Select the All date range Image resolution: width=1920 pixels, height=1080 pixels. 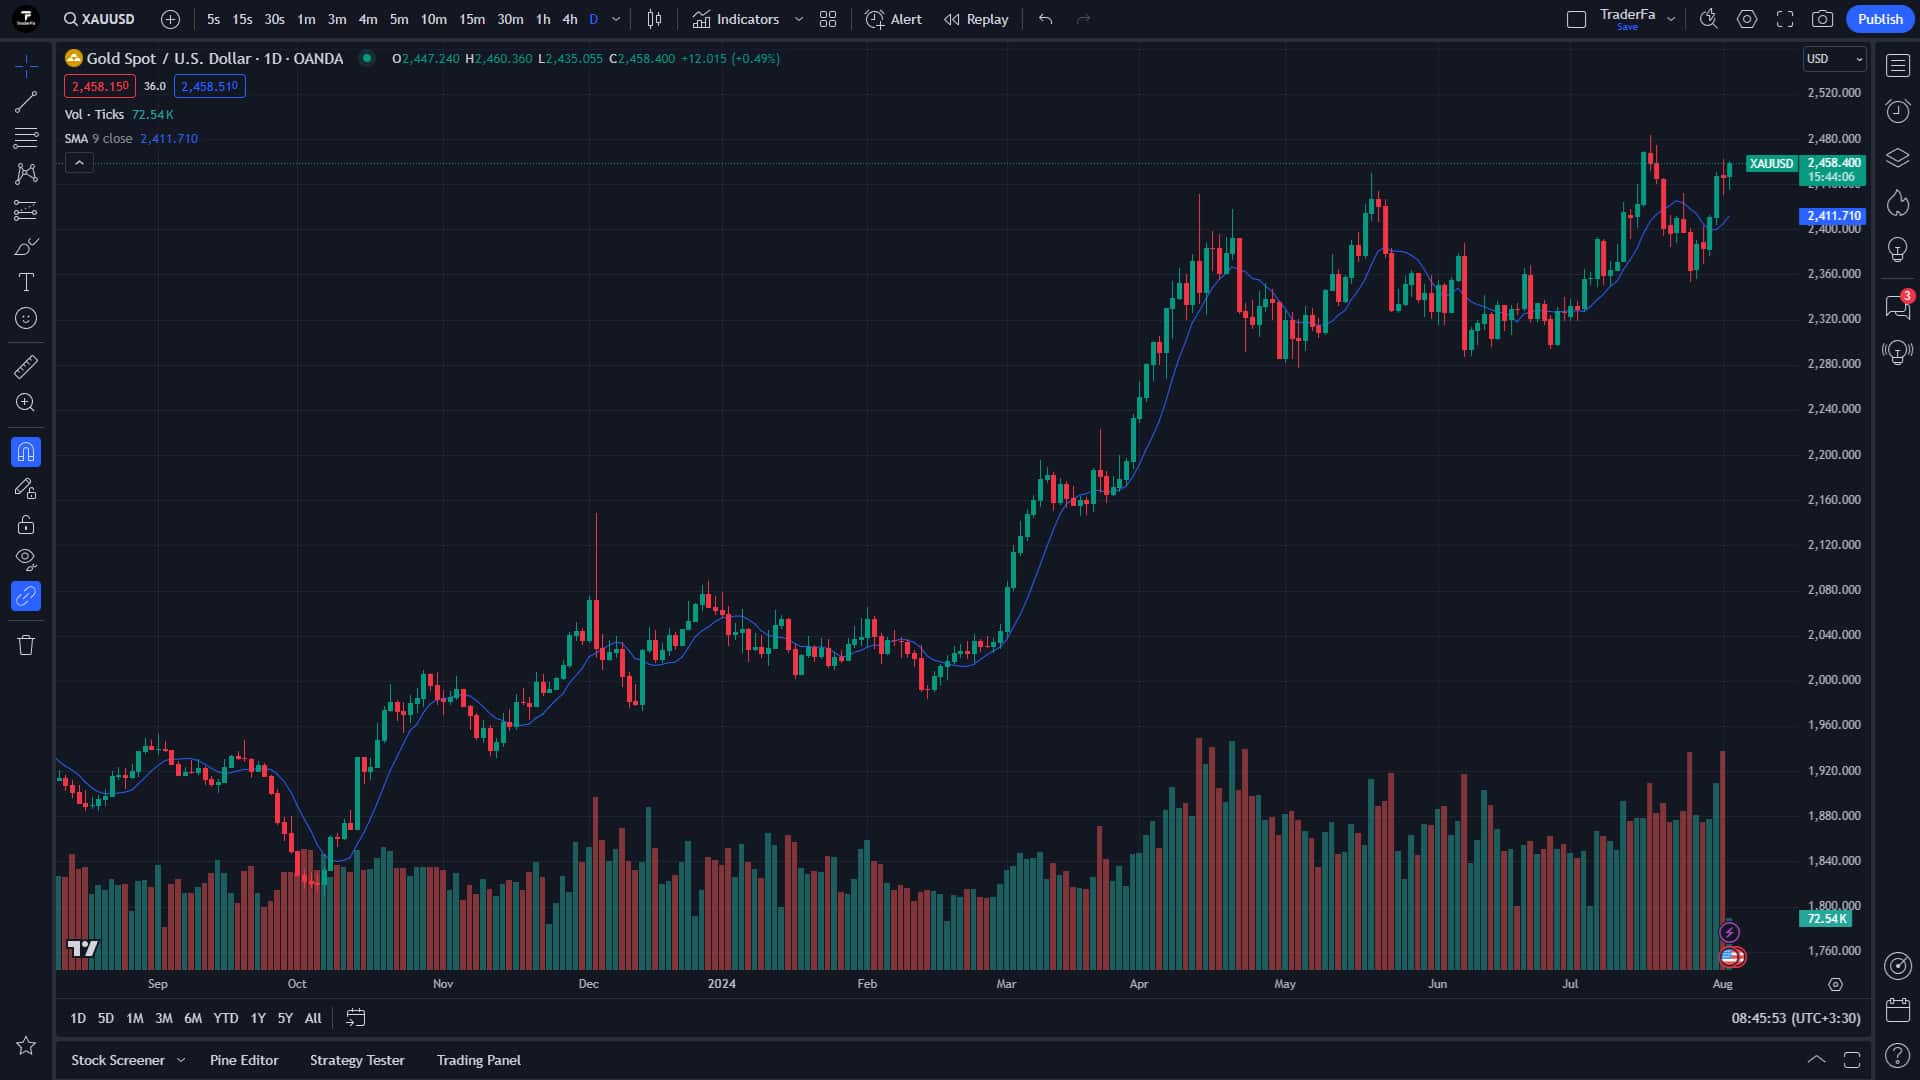[313, 1018]
